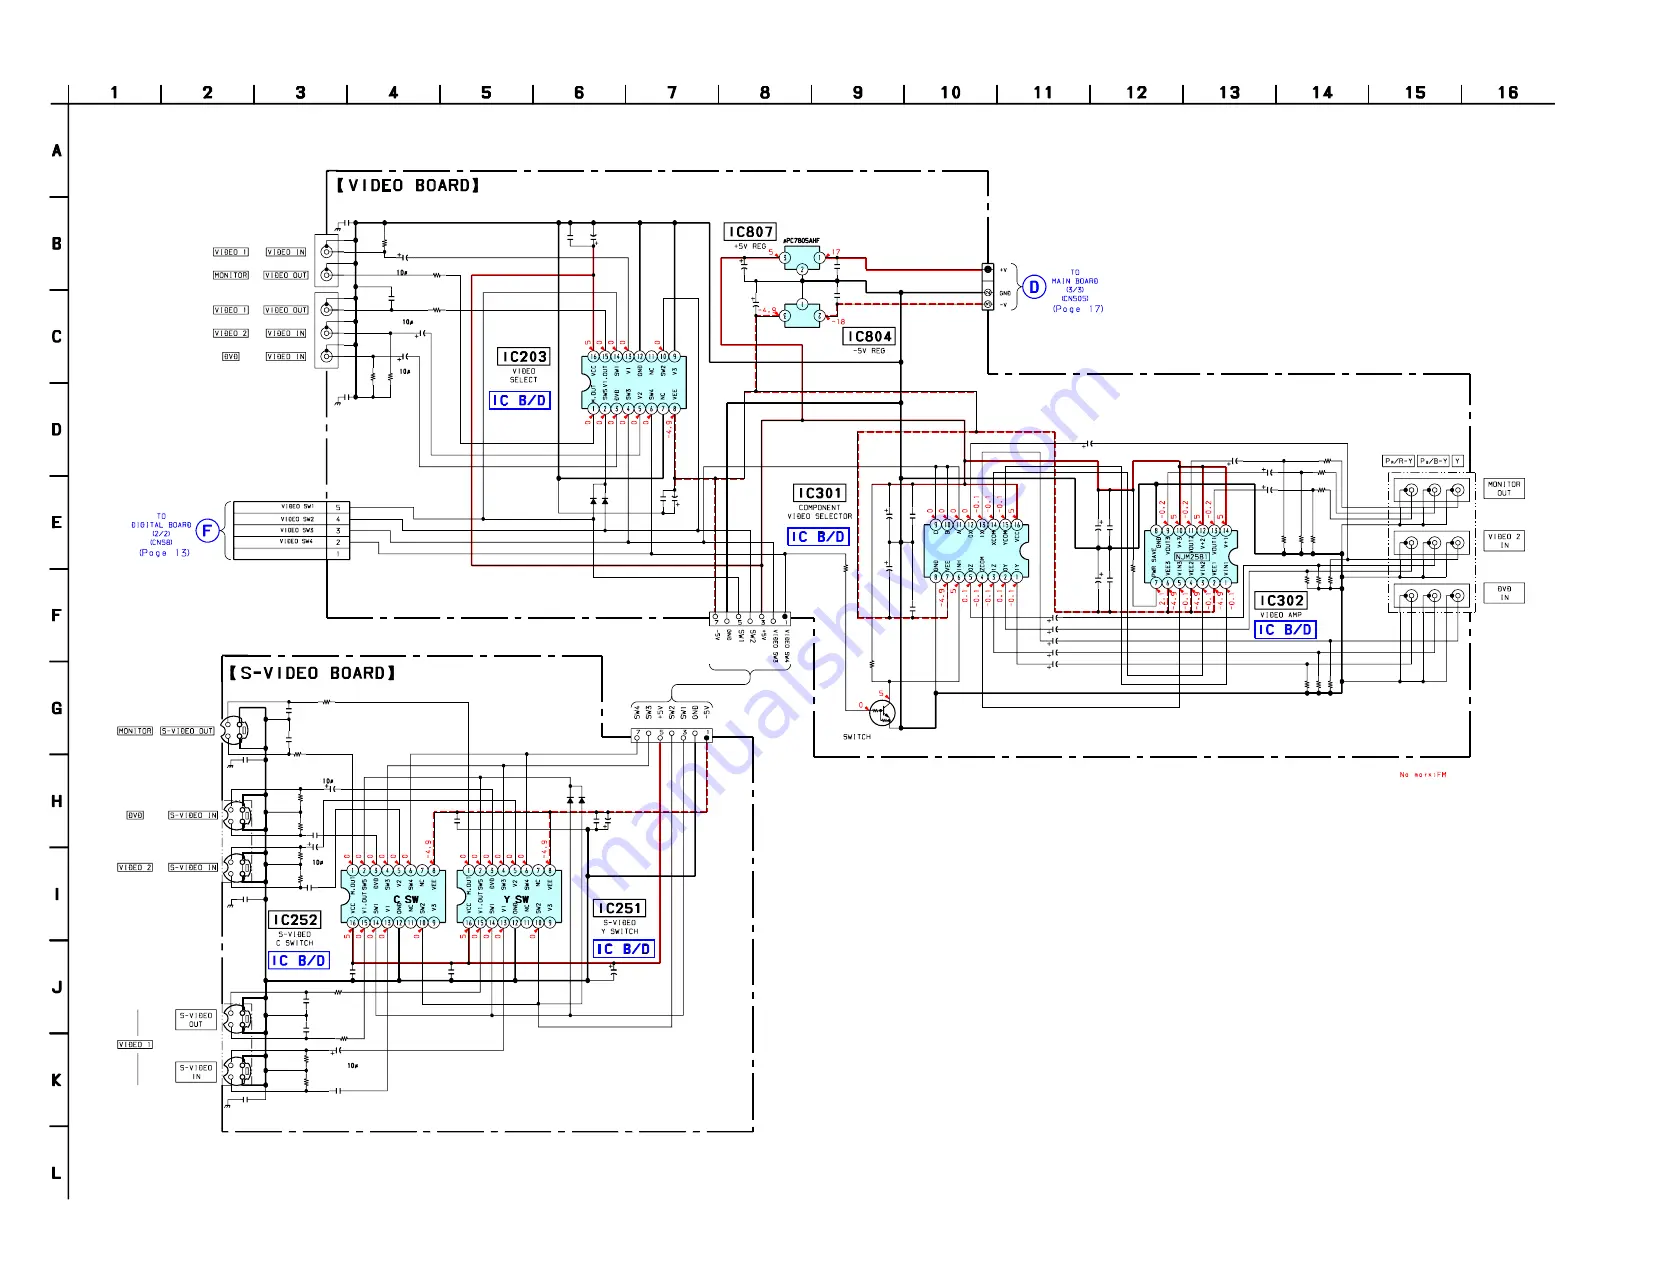
Task: Click row header A
Action: tap(57, 151)
